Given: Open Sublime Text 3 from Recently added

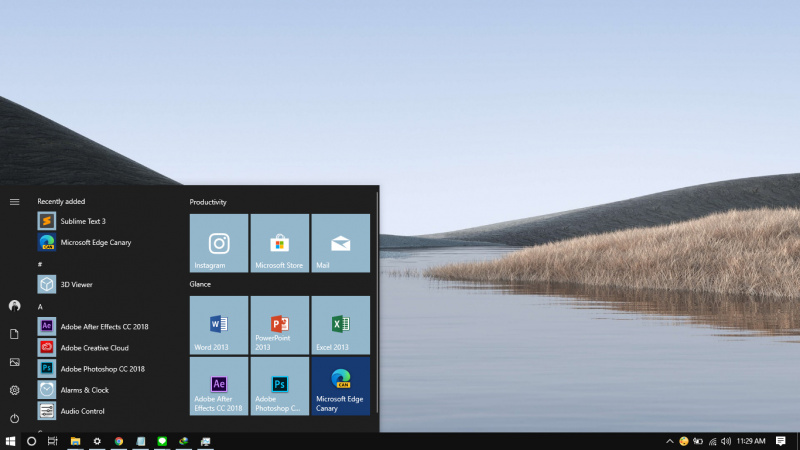Looking at the screenshot, I should (x=107, y=221).
